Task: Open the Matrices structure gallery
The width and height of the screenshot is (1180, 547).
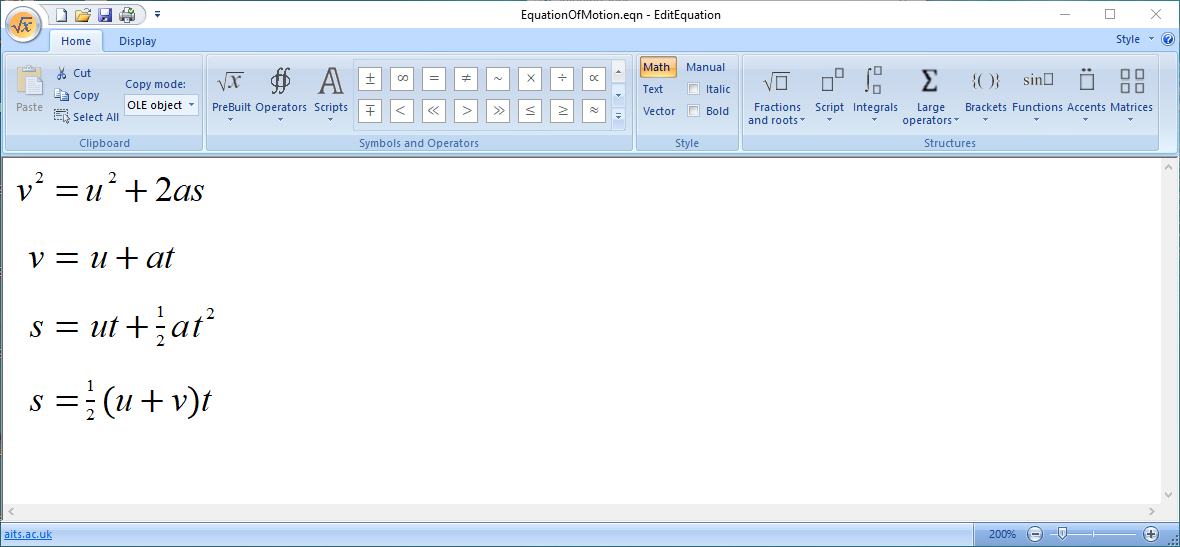Action: pos(1131,97)
